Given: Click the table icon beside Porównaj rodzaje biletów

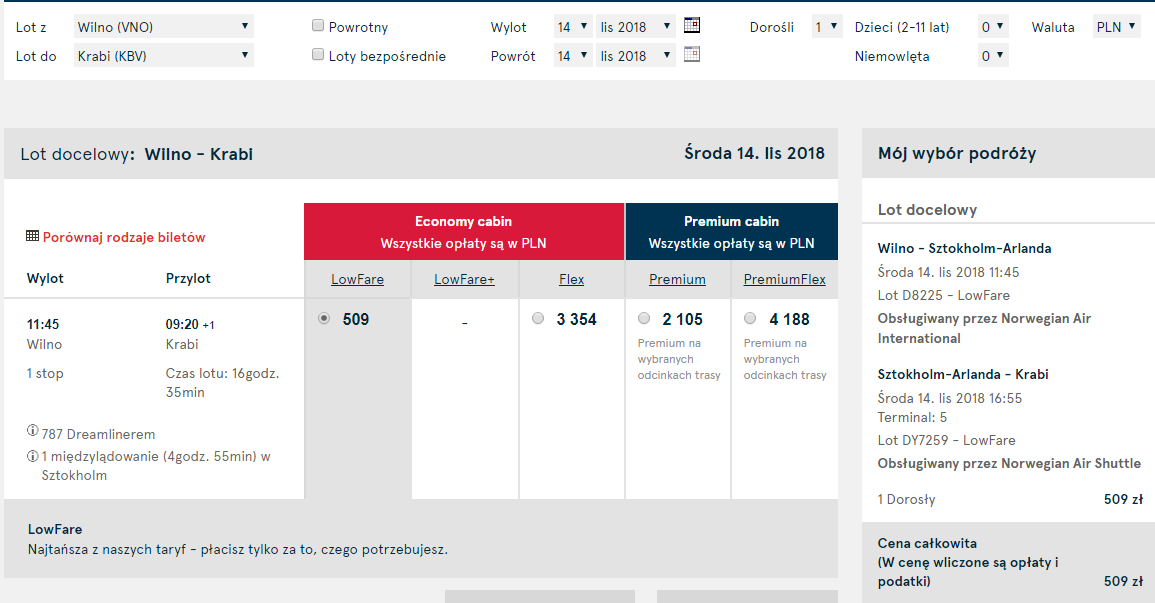Looking at the screenshot, I should [32, 236].
